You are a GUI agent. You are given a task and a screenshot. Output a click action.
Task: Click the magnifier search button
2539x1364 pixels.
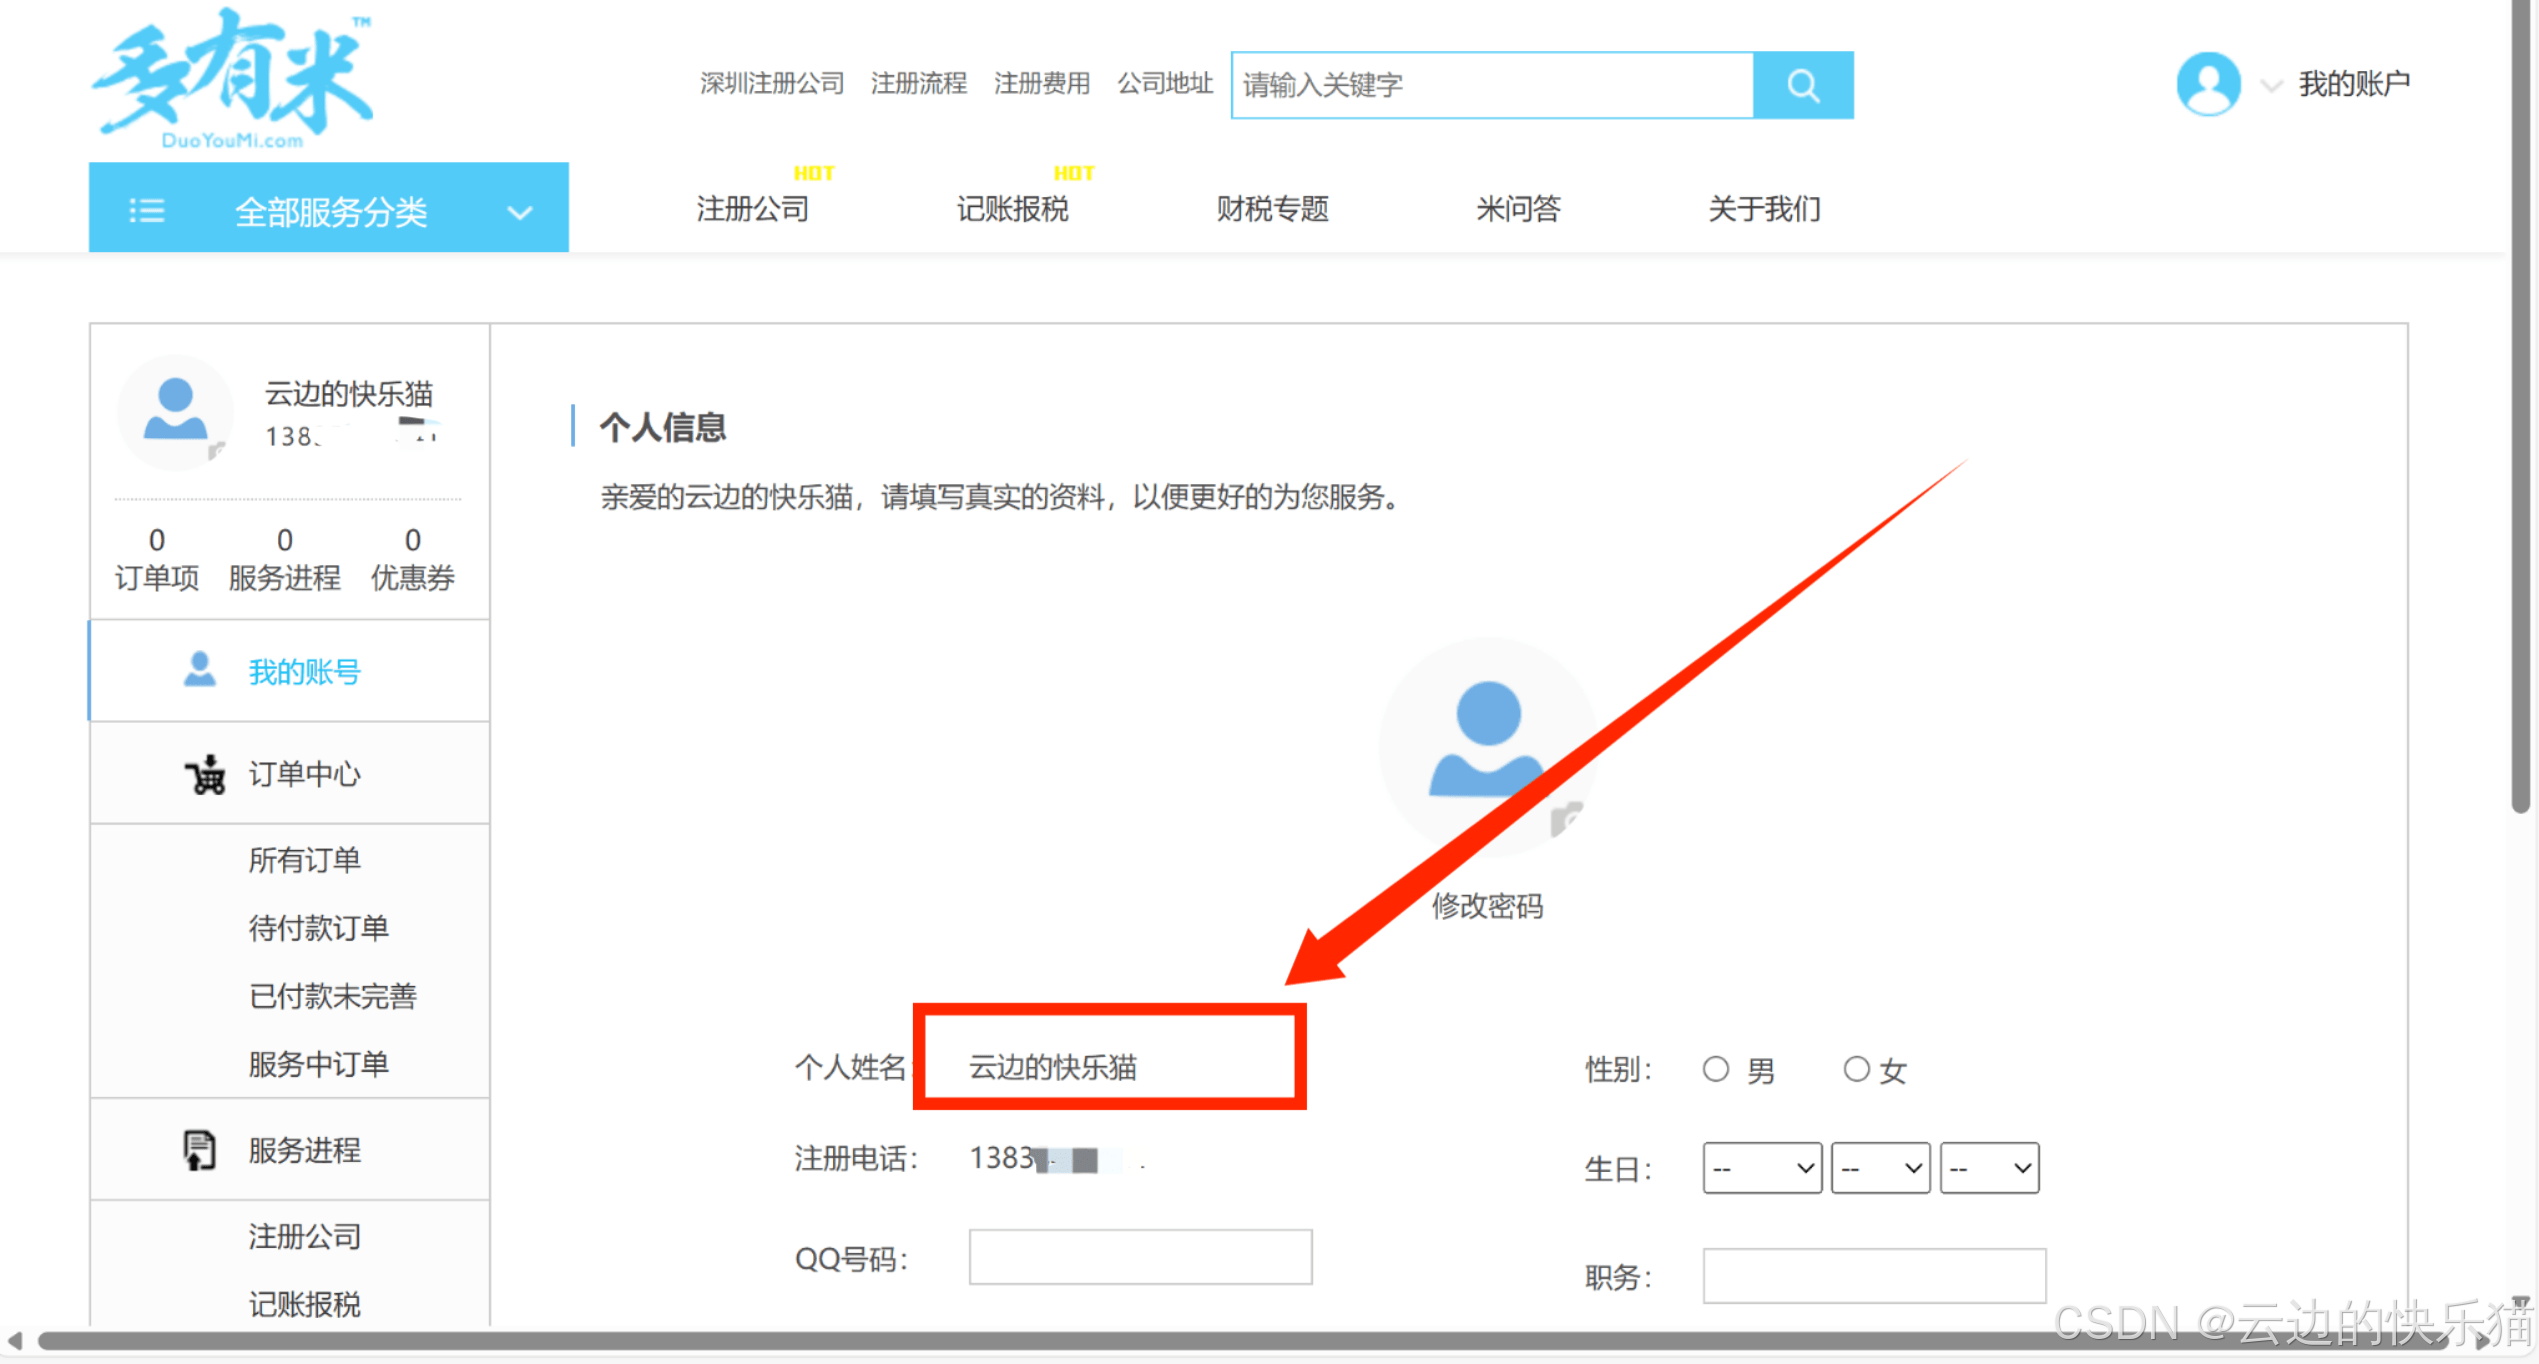coord(1802,85)
